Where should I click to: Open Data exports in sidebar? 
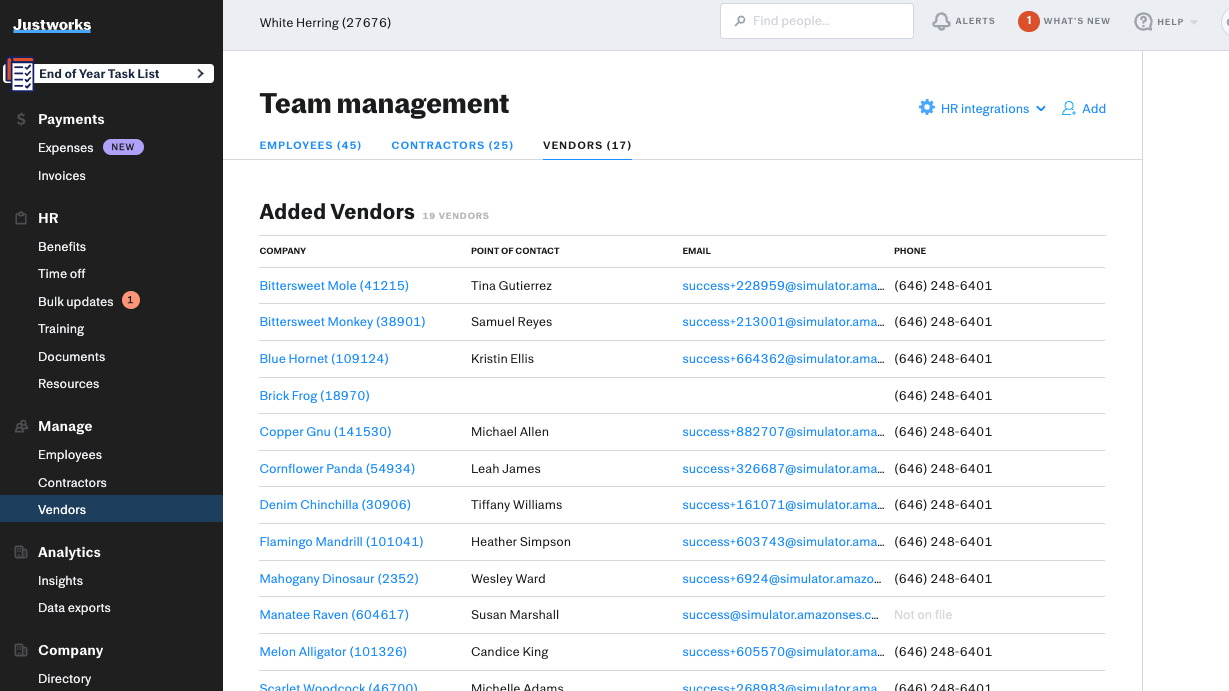(74, 607)
